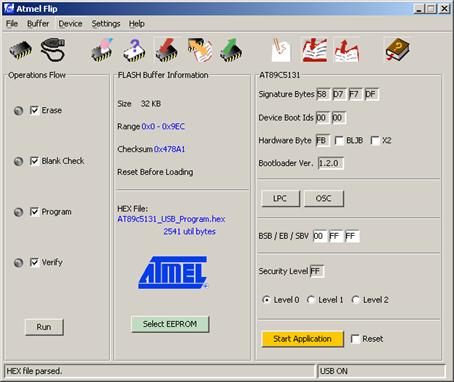Click the Verify status indicator light
This screenshot has height=382, width=454.
pyautogui.click(x=18, y=263)
